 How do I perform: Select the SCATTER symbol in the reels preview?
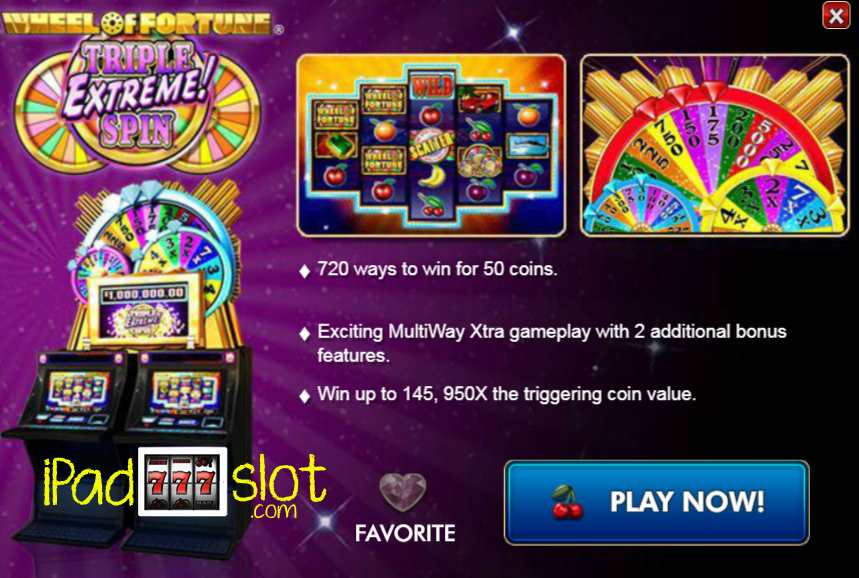pos(432,146)
